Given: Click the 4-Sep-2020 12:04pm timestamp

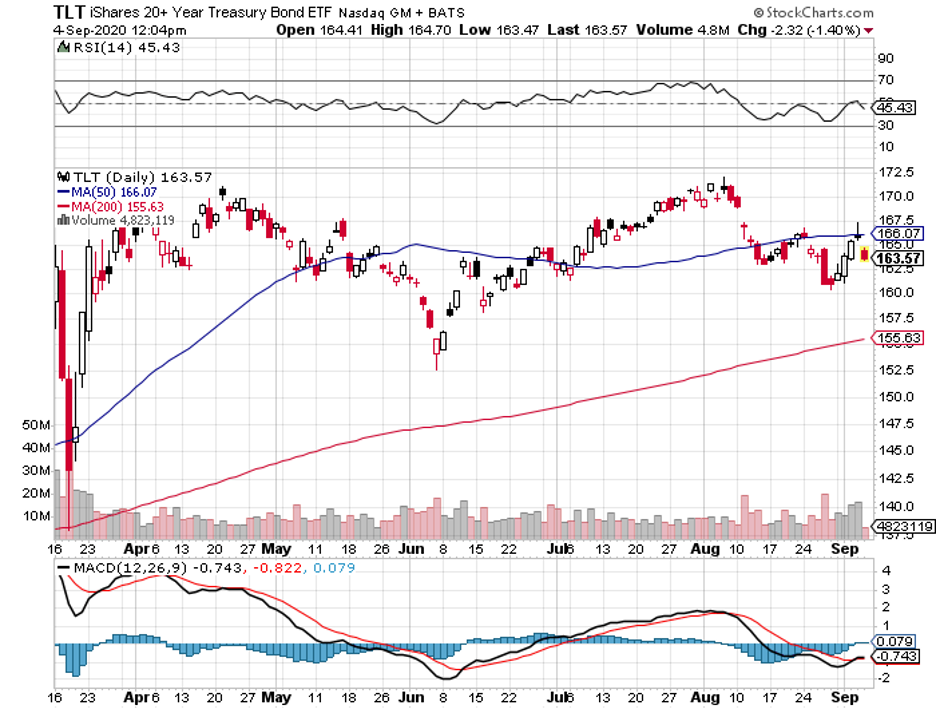Looking at the screenshot, I should pos(119,30).
